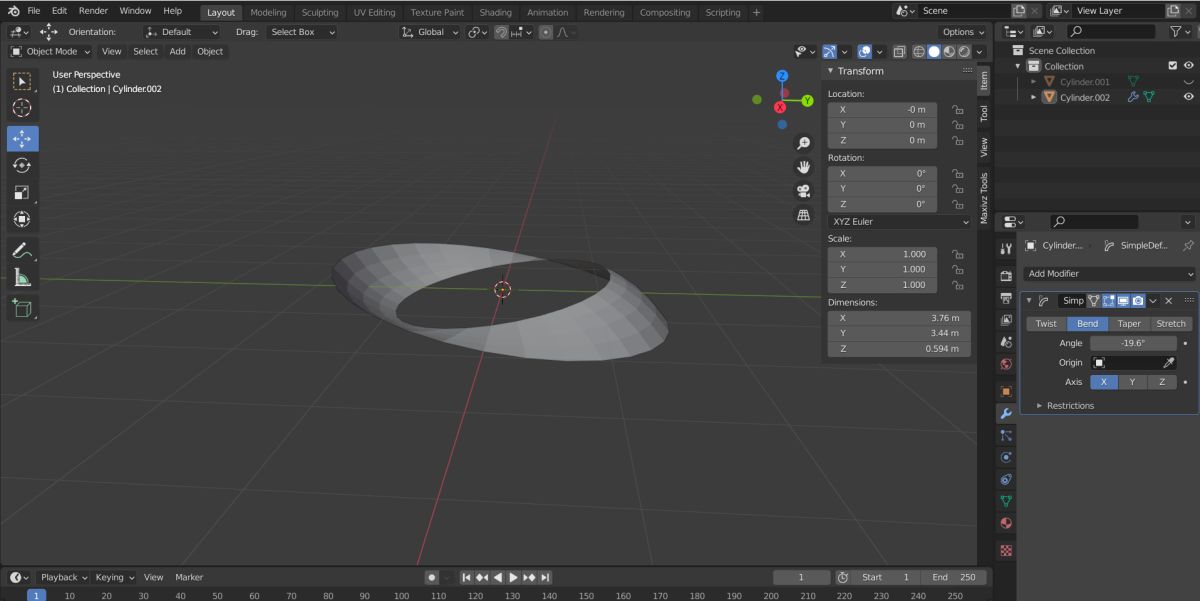Image resolution: width=1200 pixels, height=601 pixels.
Task: Select the Select Box tool icon
Action: click(x=22, y=81)
